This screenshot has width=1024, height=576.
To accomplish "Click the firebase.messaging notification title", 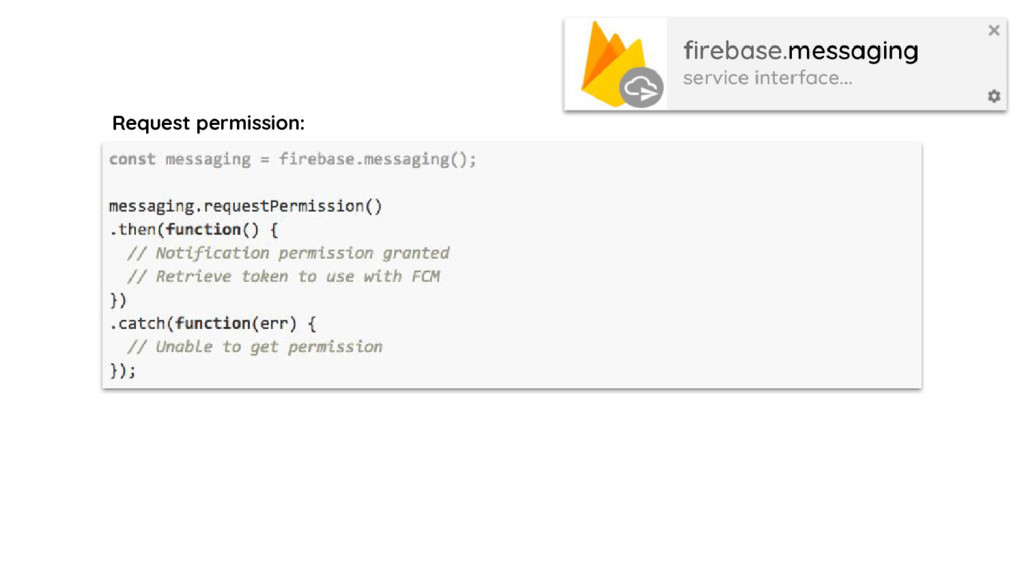I will pyautogui.click(x=801, y=50).
